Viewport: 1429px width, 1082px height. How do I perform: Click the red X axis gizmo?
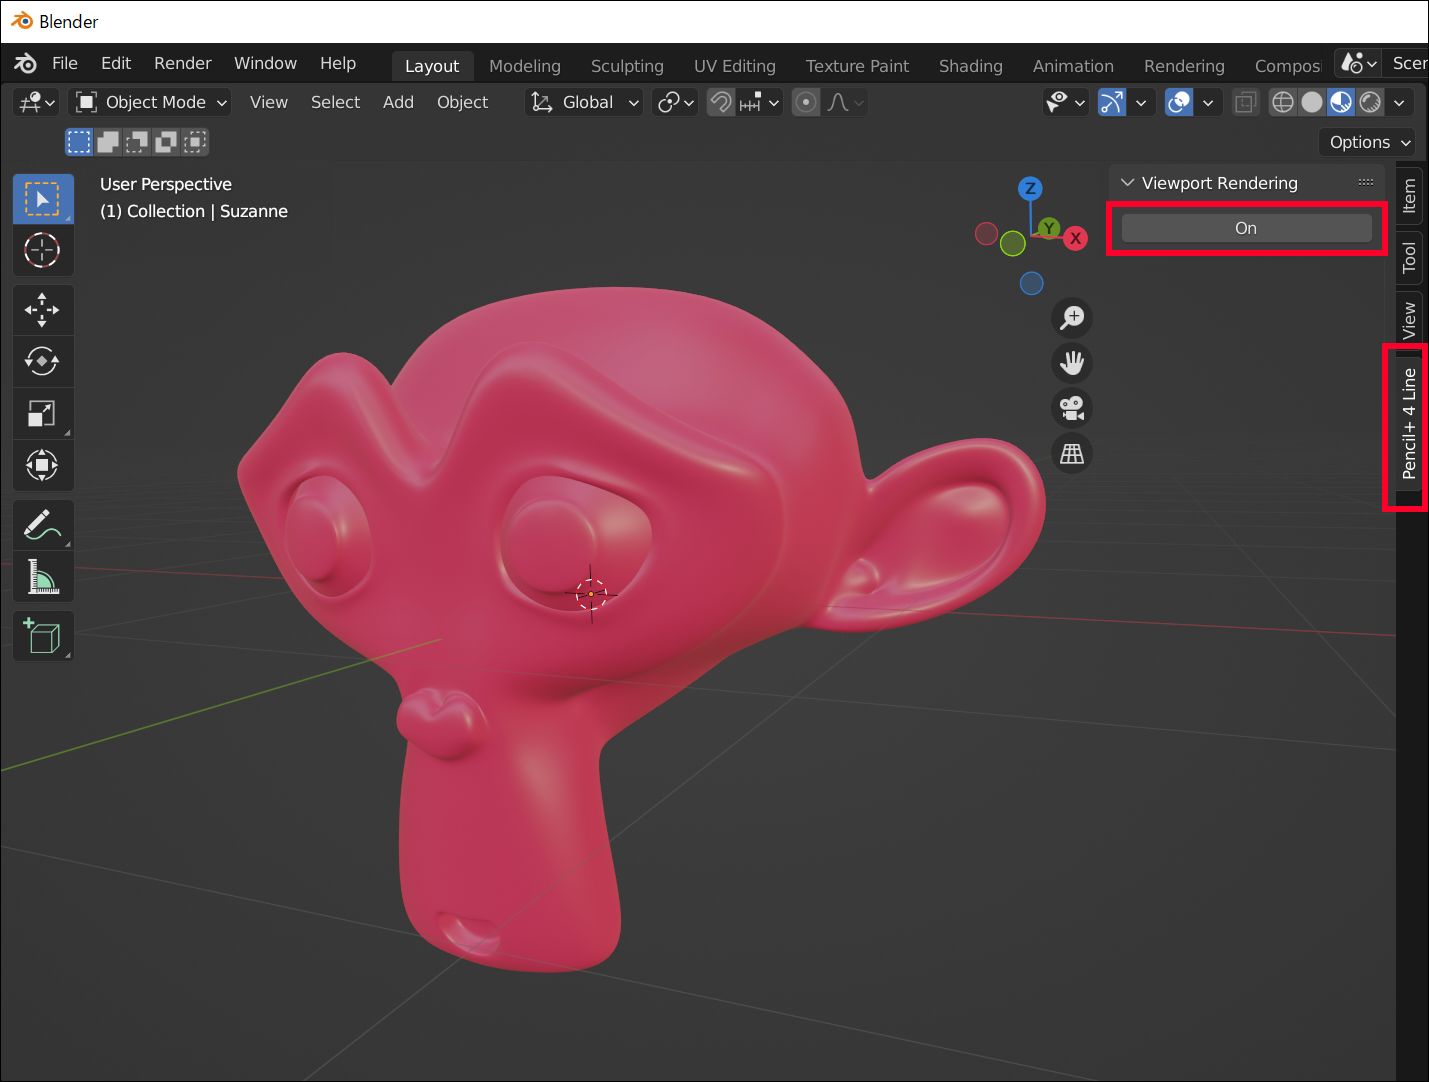(x=1075, y=238)
